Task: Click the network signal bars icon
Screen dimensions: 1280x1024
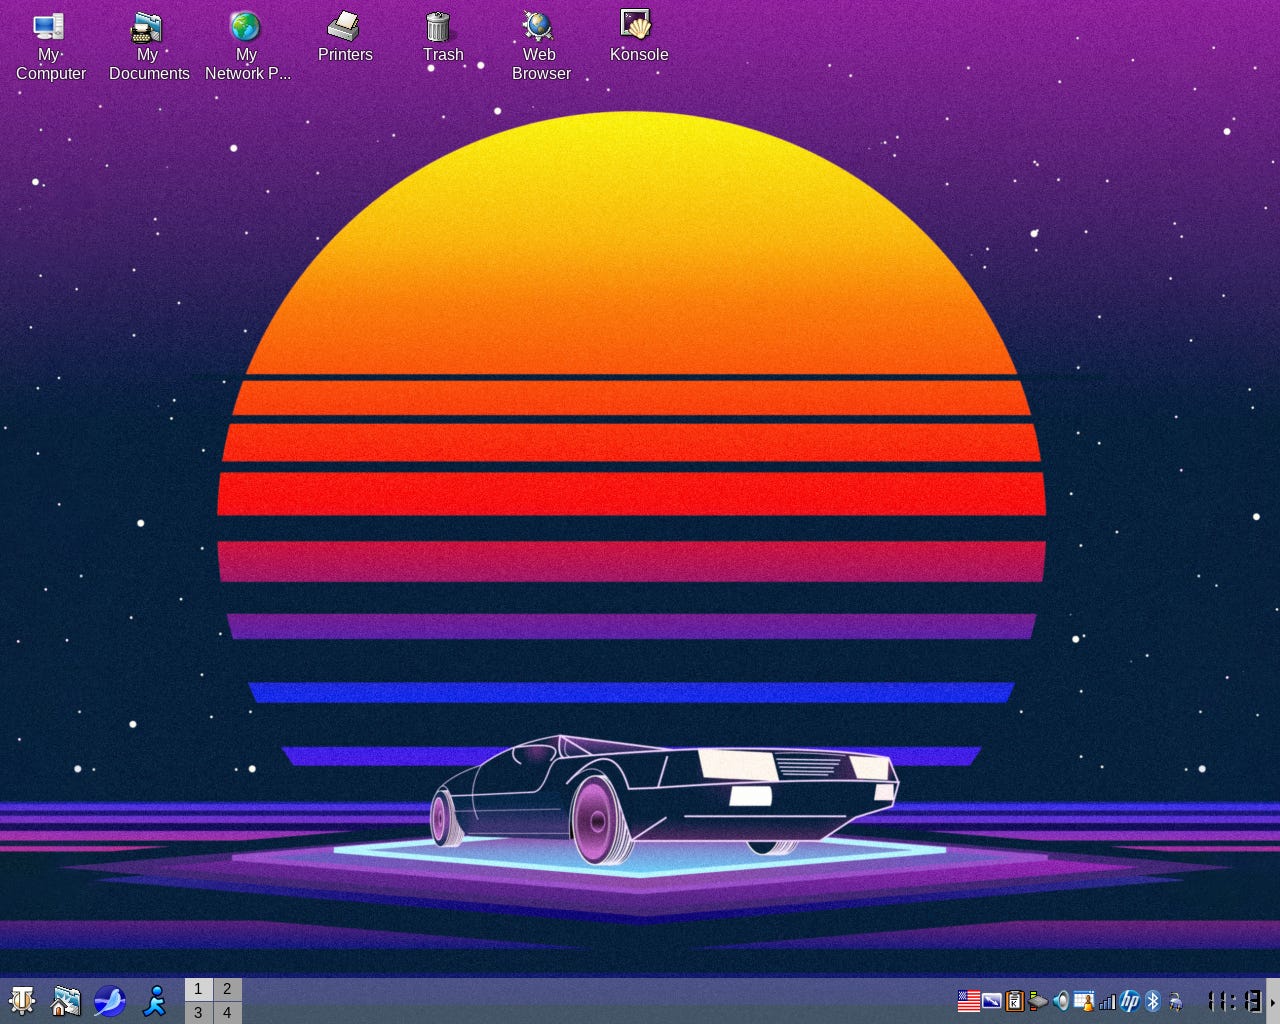Action: pos(1107,1001)
